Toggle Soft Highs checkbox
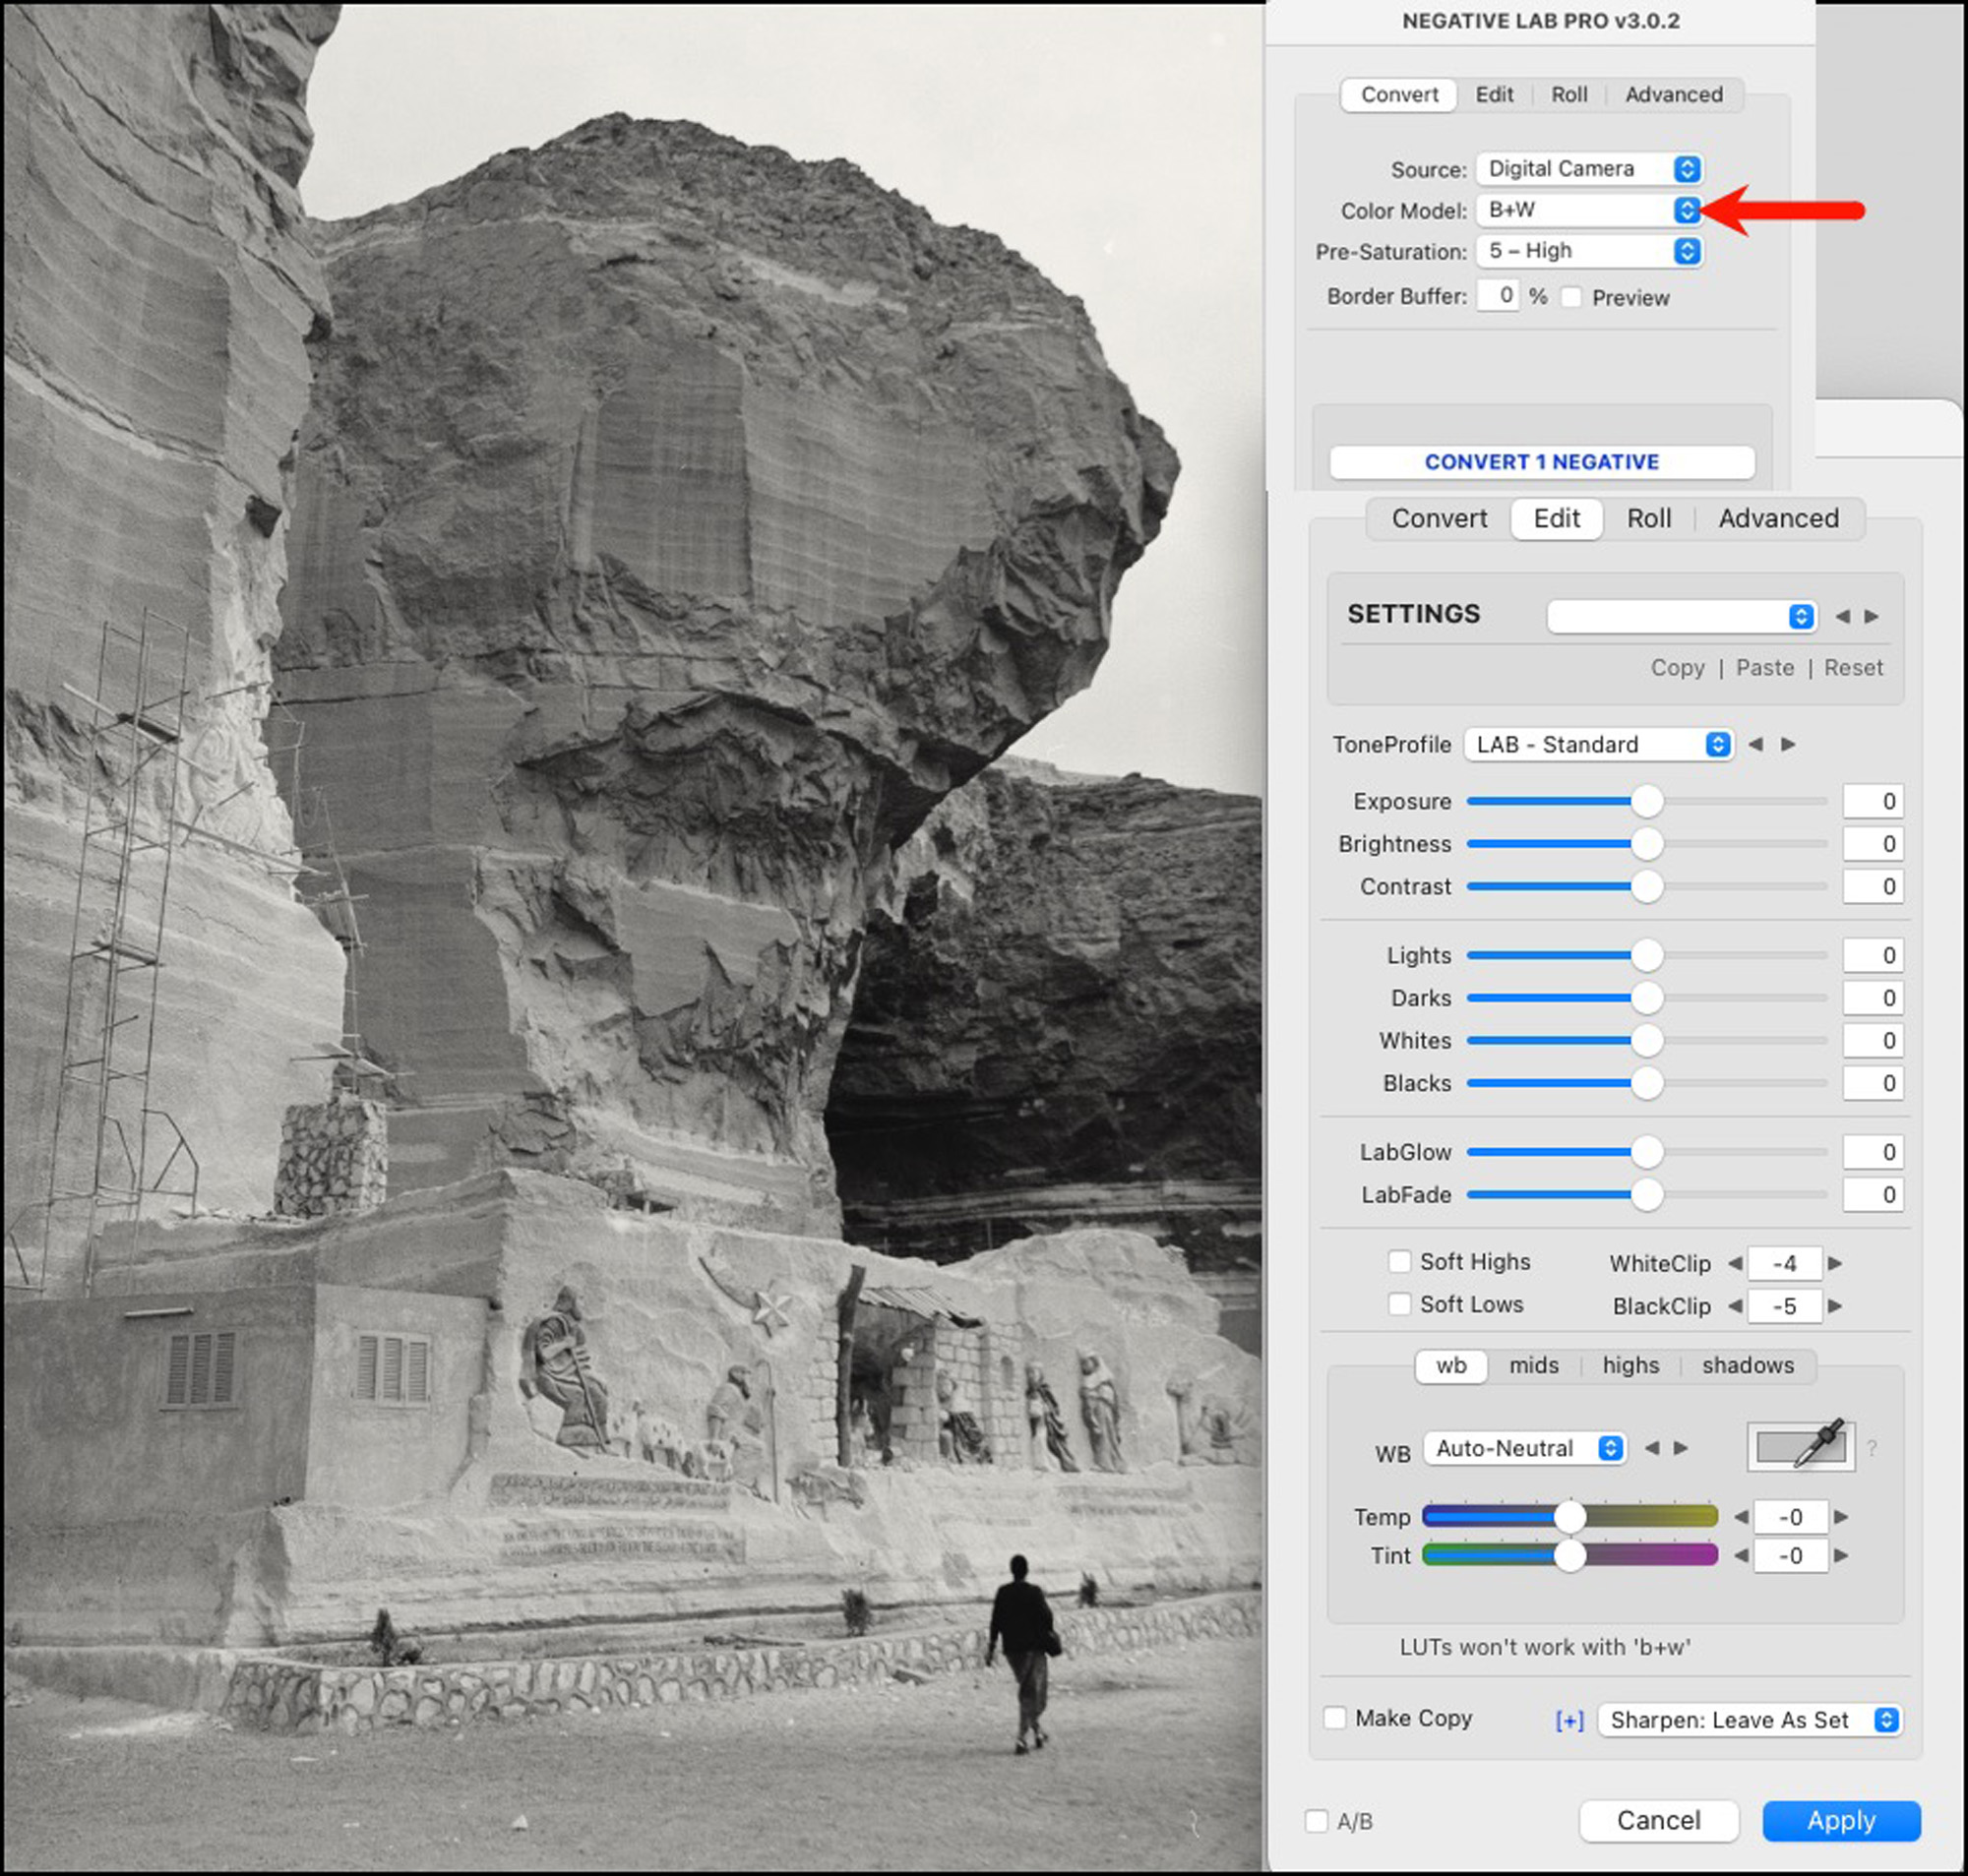The image size is (1968, 1876). 1400,1262
